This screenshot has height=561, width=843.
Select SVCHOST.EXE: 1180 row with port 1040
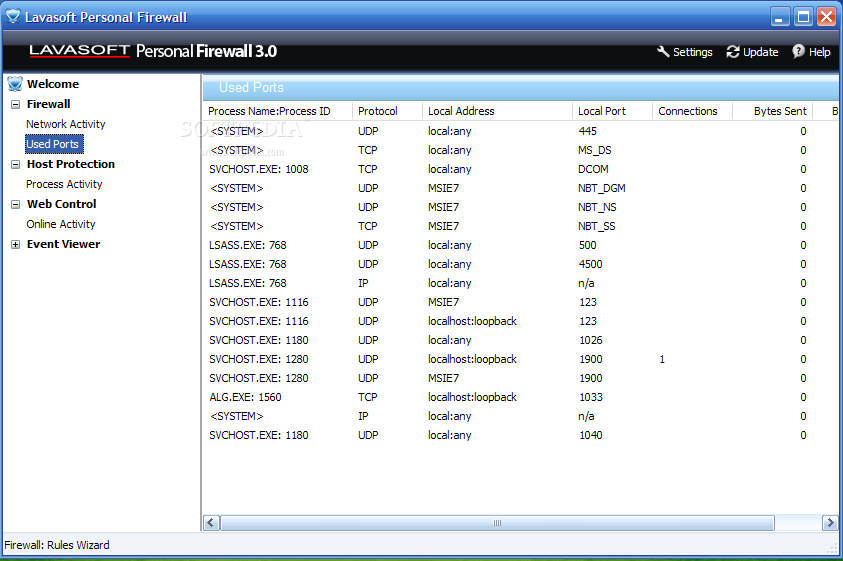[x=520, y=435]
